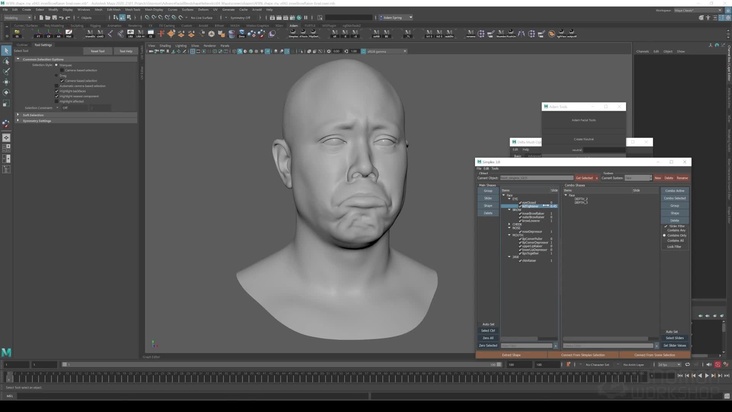Expand the CHEEK group in Simplex tree
The image size is (732, 412).
(x=509, y=224)
